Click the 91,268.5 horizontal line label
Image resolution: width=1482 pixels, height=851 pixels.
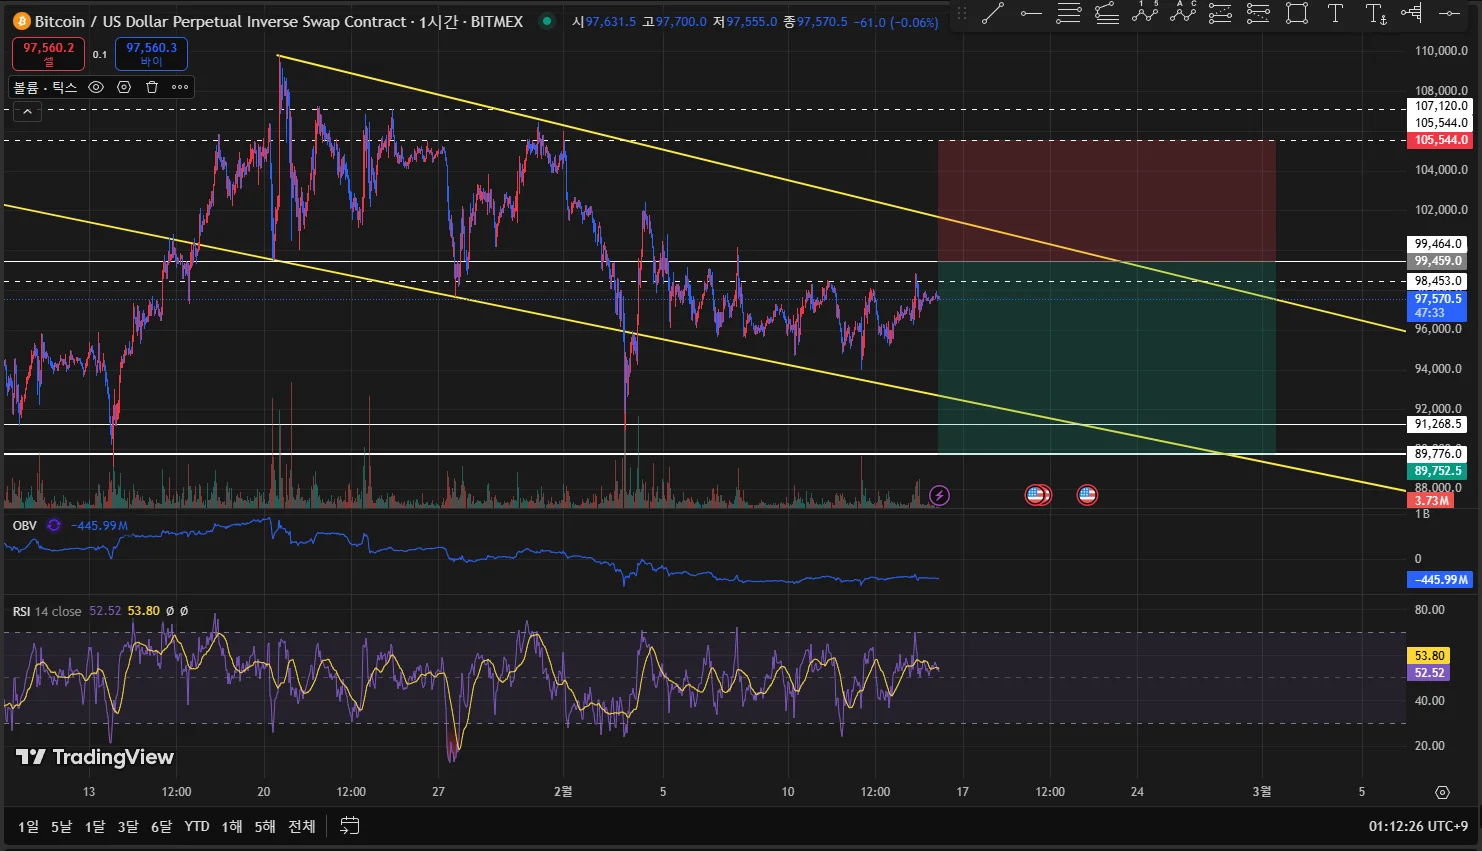1438,424
